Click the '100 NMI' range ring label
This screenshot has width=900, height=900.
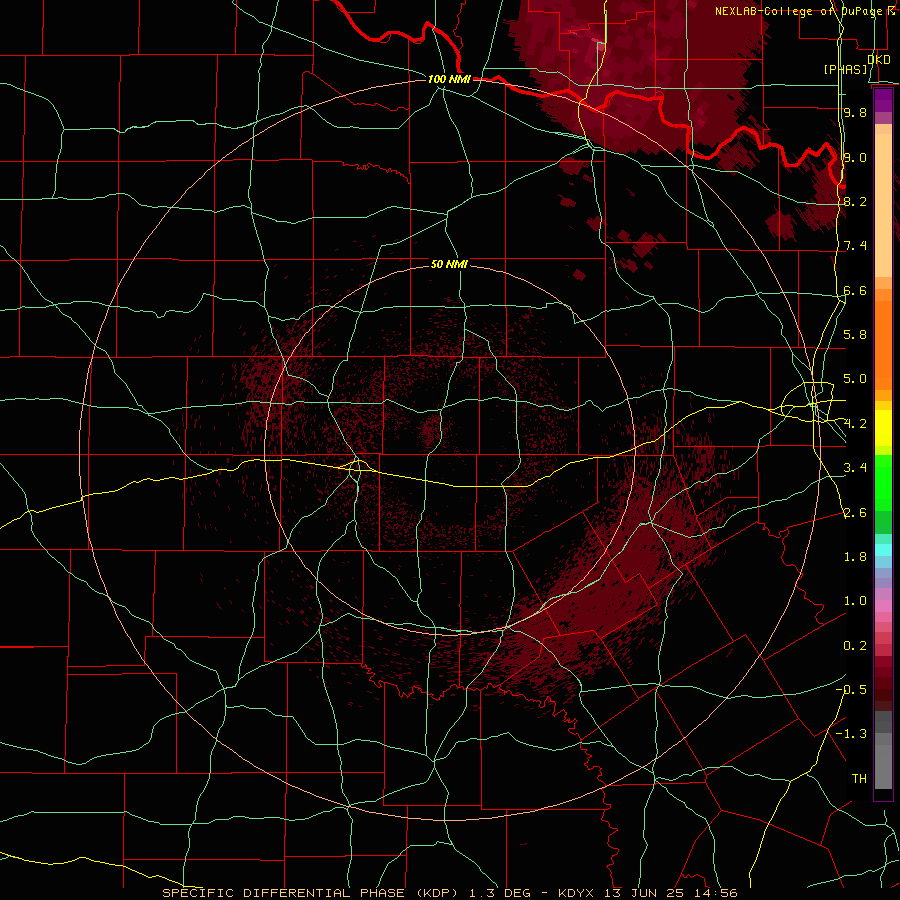pos(449,79)
